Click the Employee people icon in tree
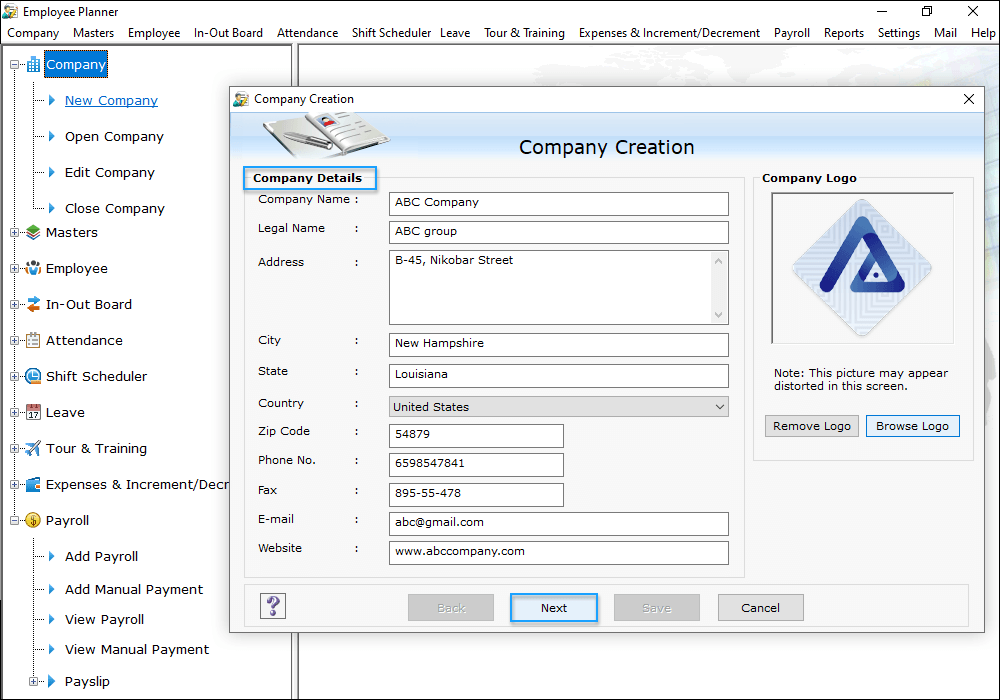This screenshot has width=1000, height=700. click(33, 268)
